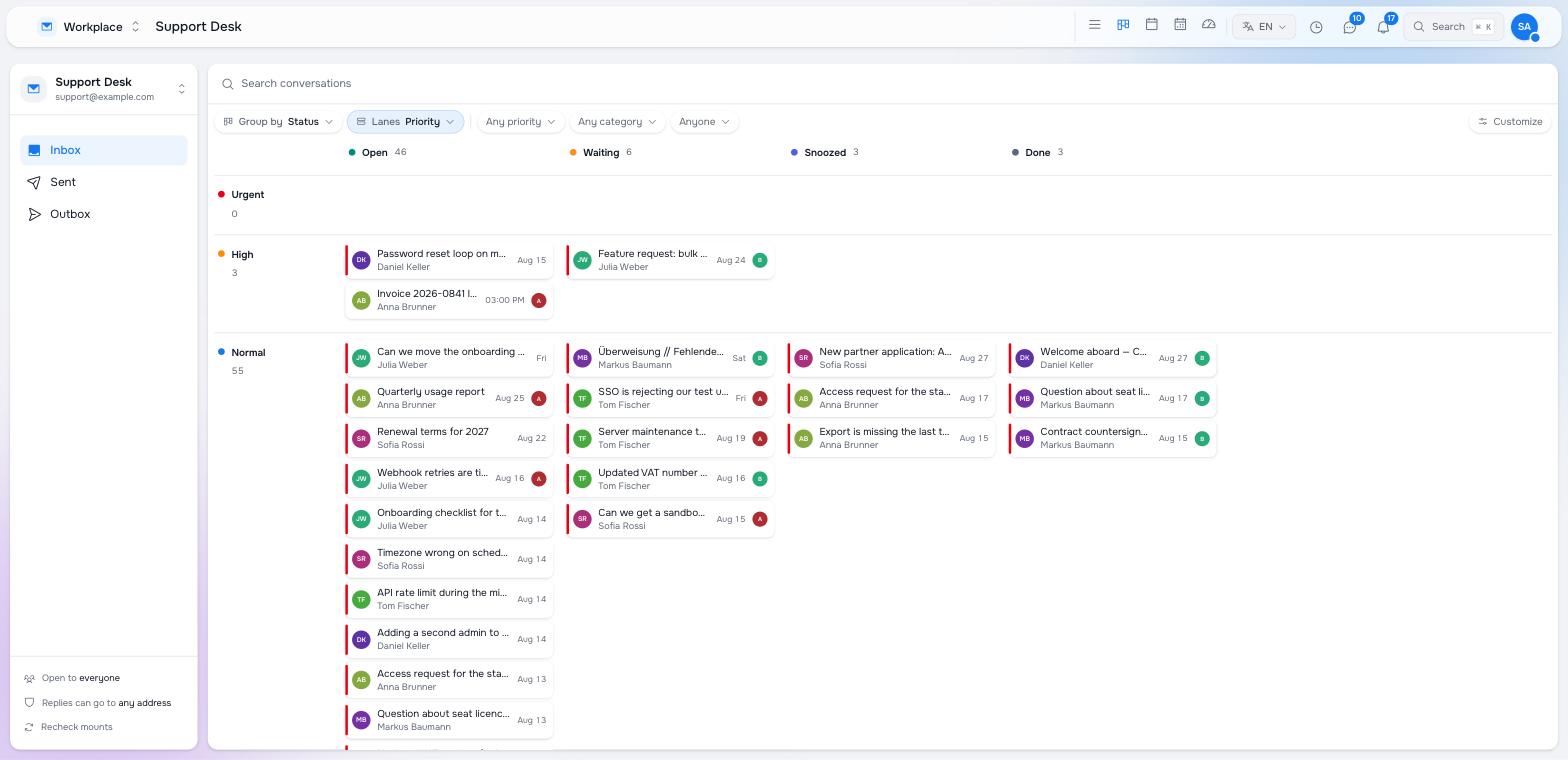Screen dimensions: 1568x760
Task: Open Server maintenance card in Waiting
Action: coord(670,438)
